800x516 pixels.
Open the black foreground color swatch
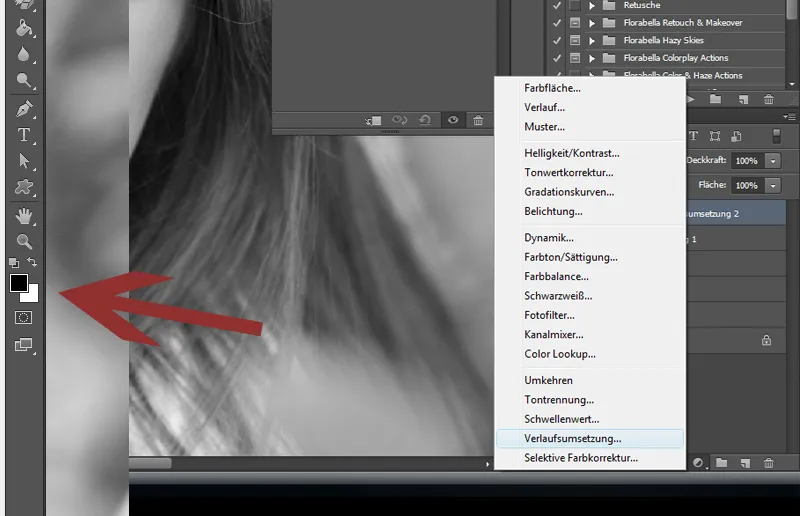18,283
